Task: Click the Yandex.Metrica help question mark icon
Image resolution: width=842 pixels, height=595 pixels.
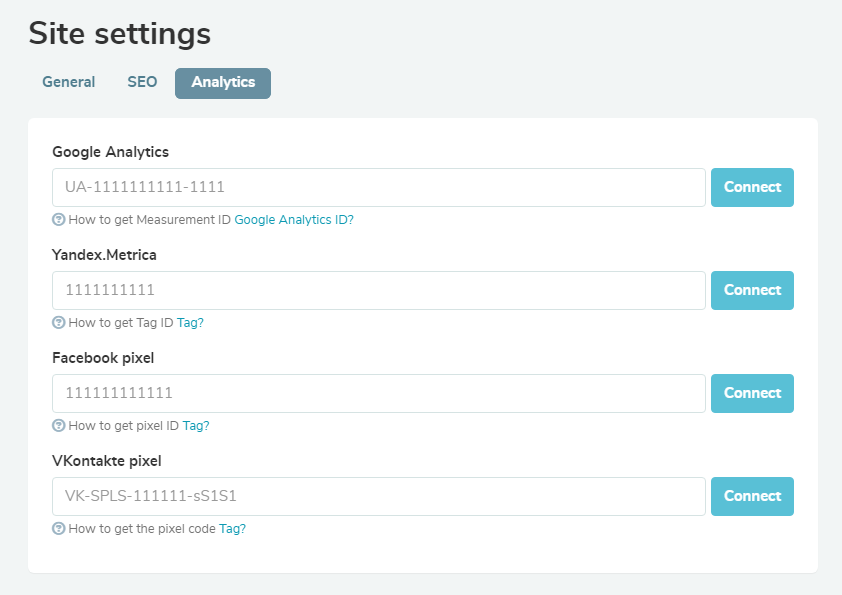Action: pyautogui.click(x=58, y=322)
